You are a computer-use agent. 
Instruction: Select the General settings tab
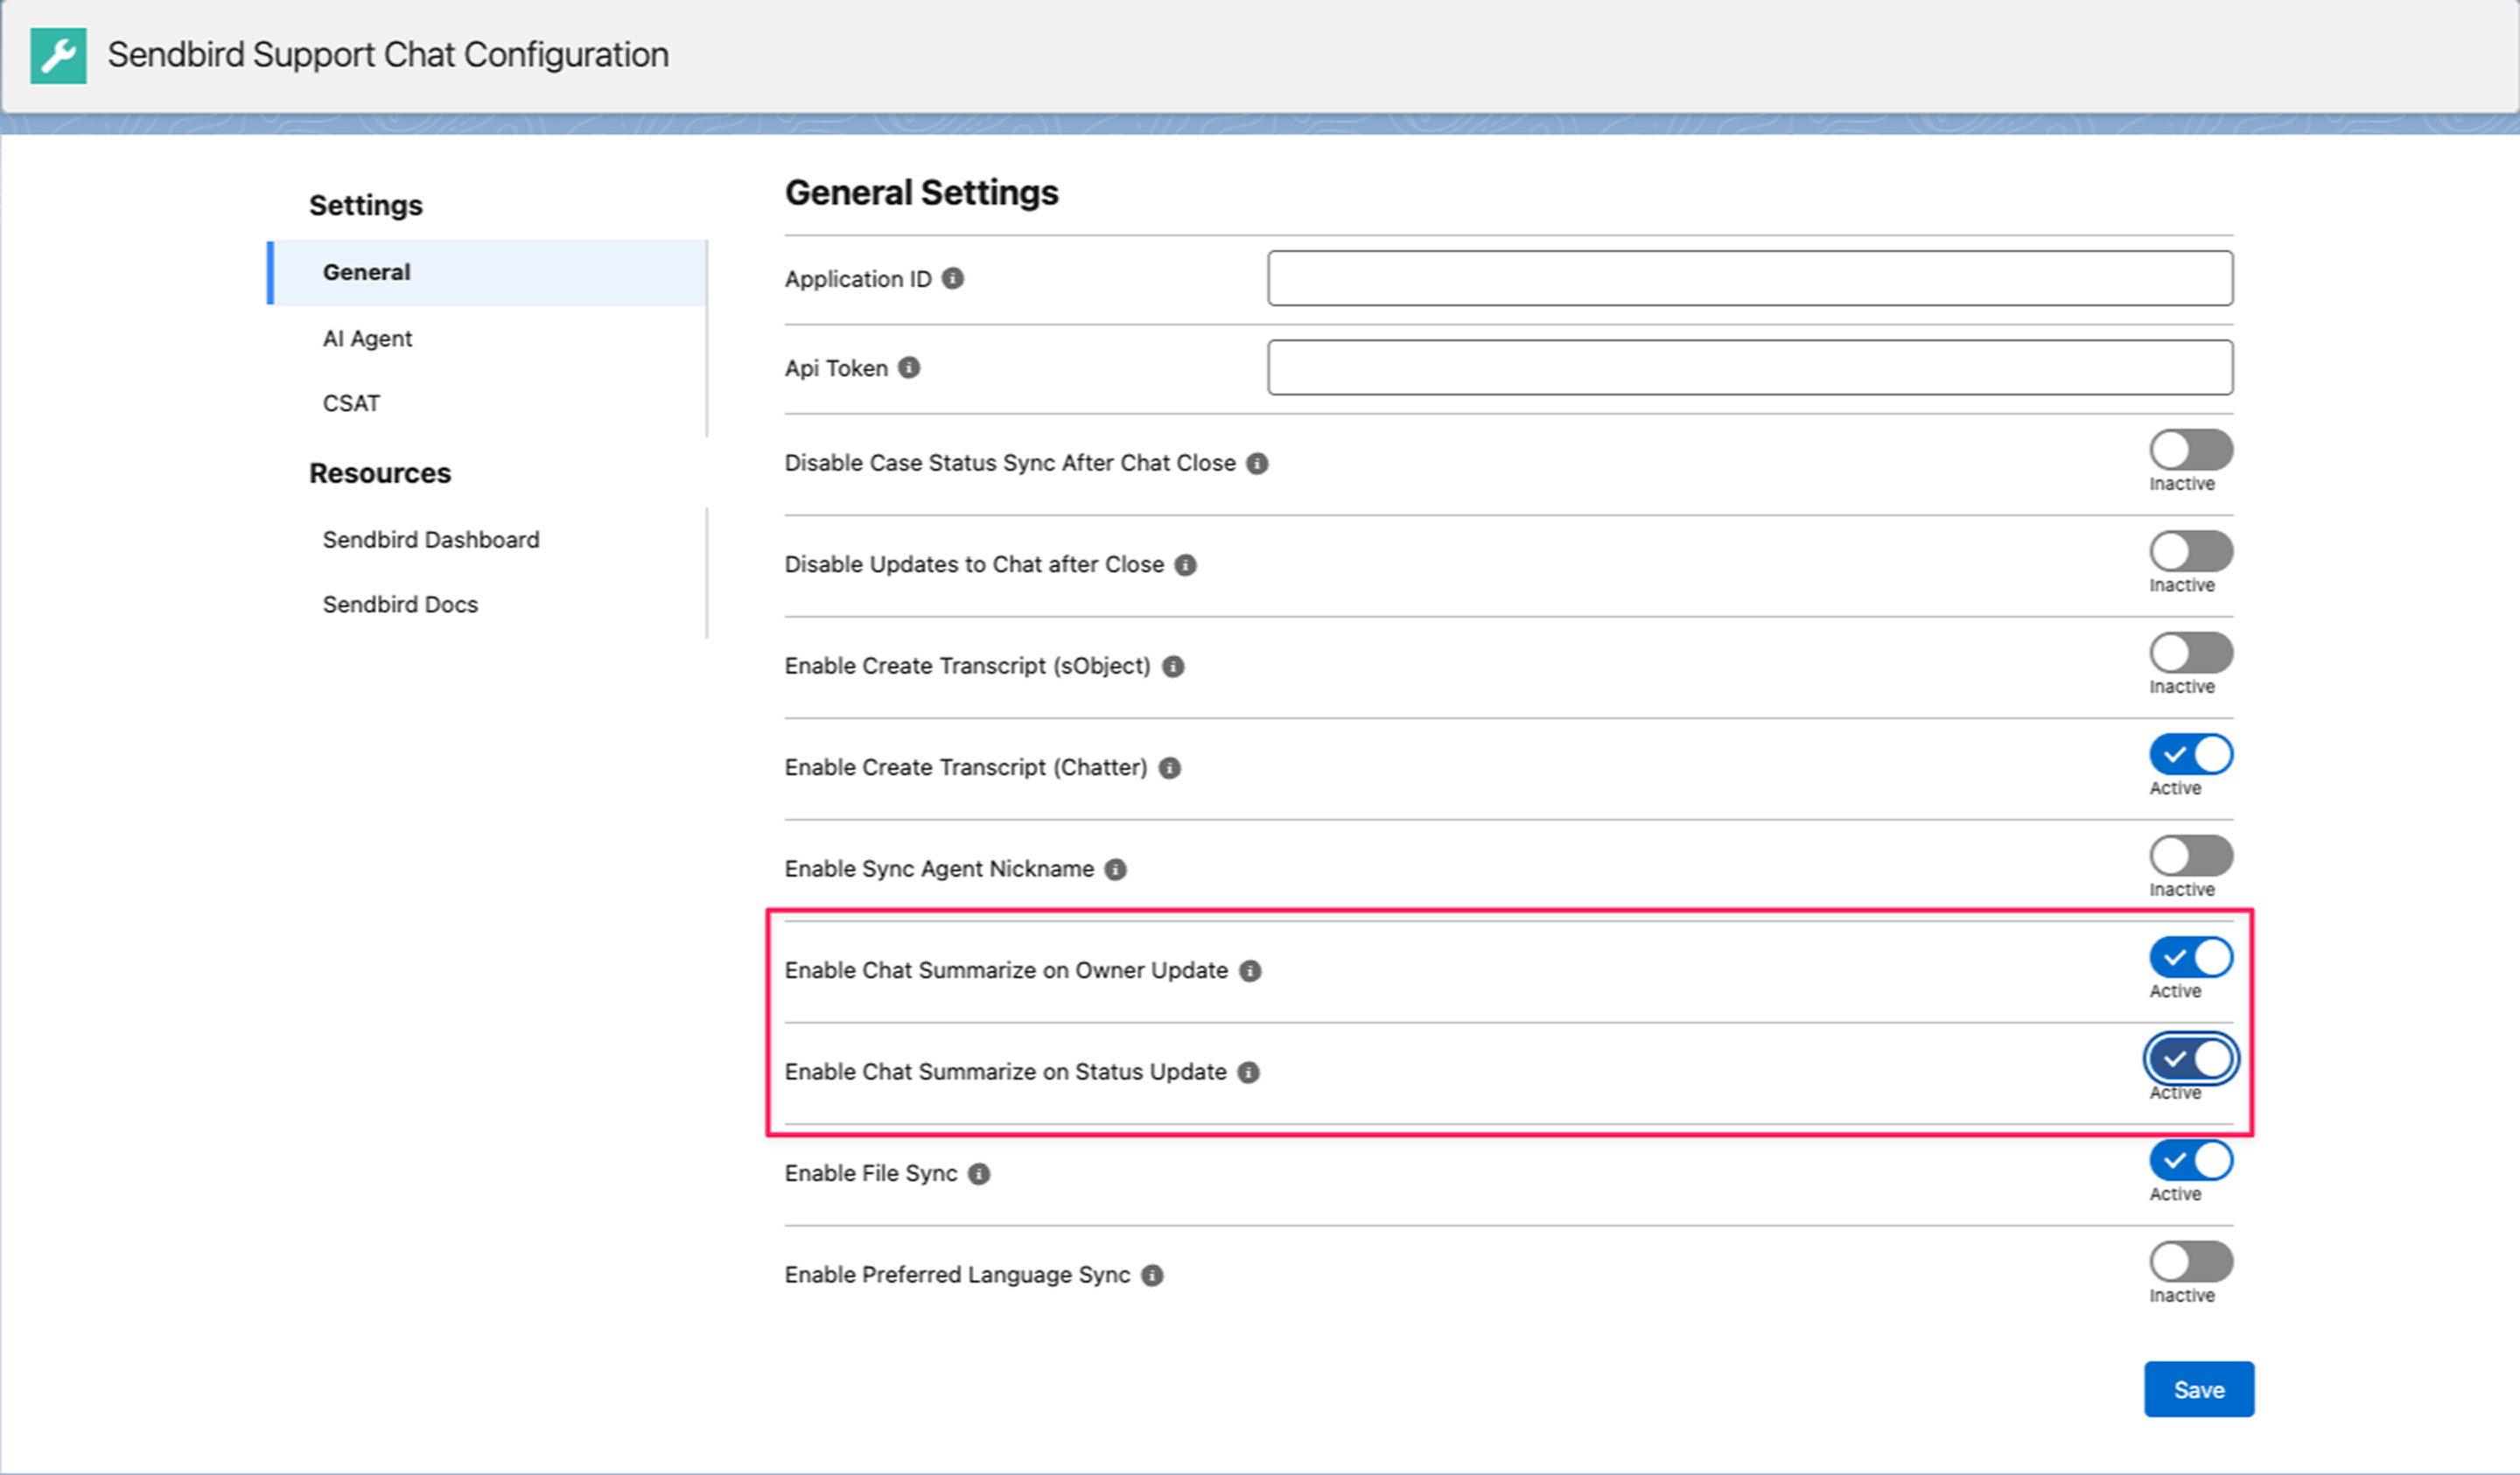click(487, 272)
